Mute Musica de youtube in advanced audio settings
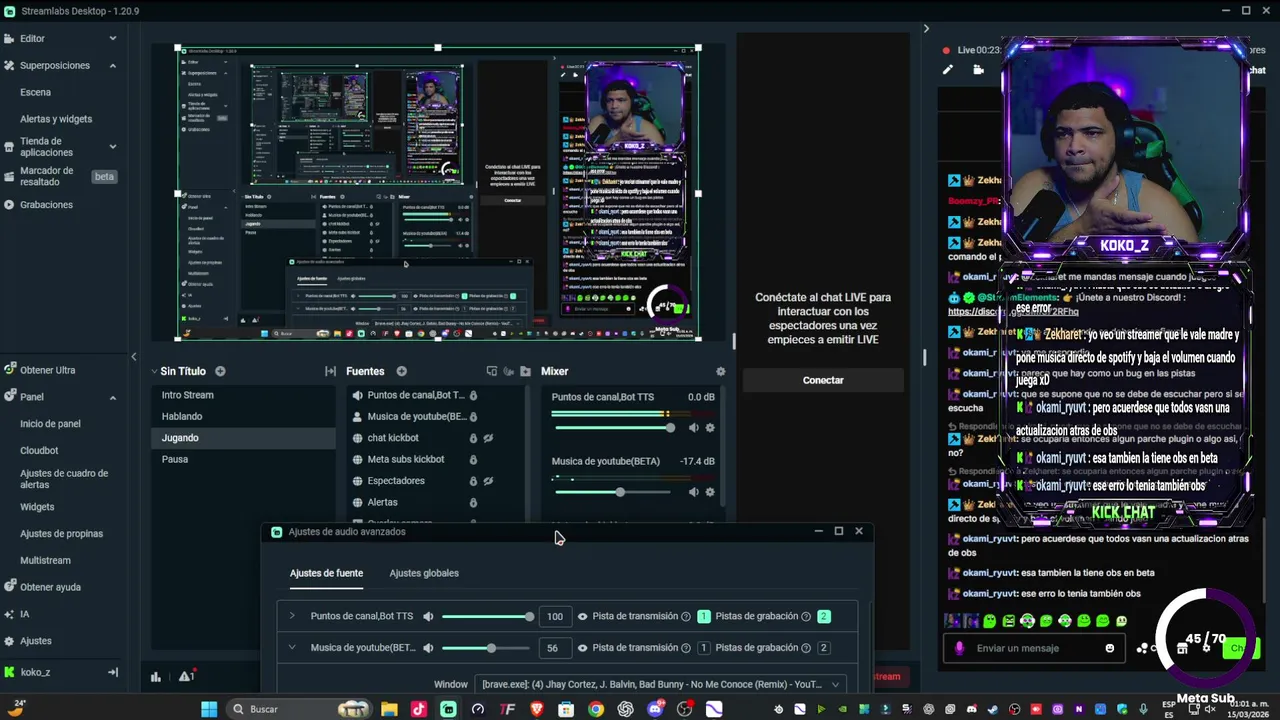Viewport: 1280px width, 720px height. [x=428, y=648]
